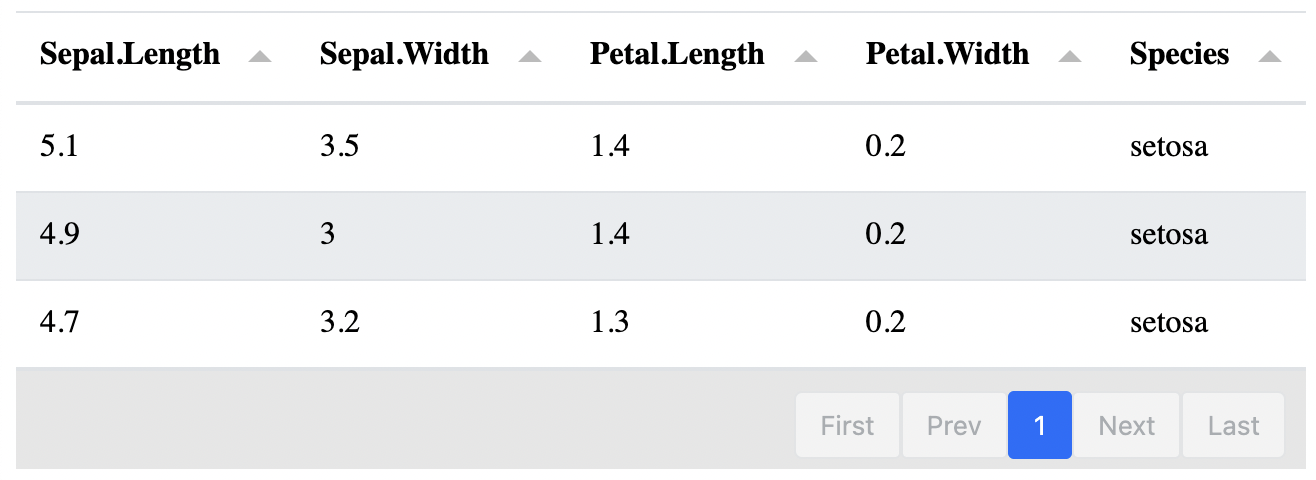Go to First page

click(x=847, y=426)
